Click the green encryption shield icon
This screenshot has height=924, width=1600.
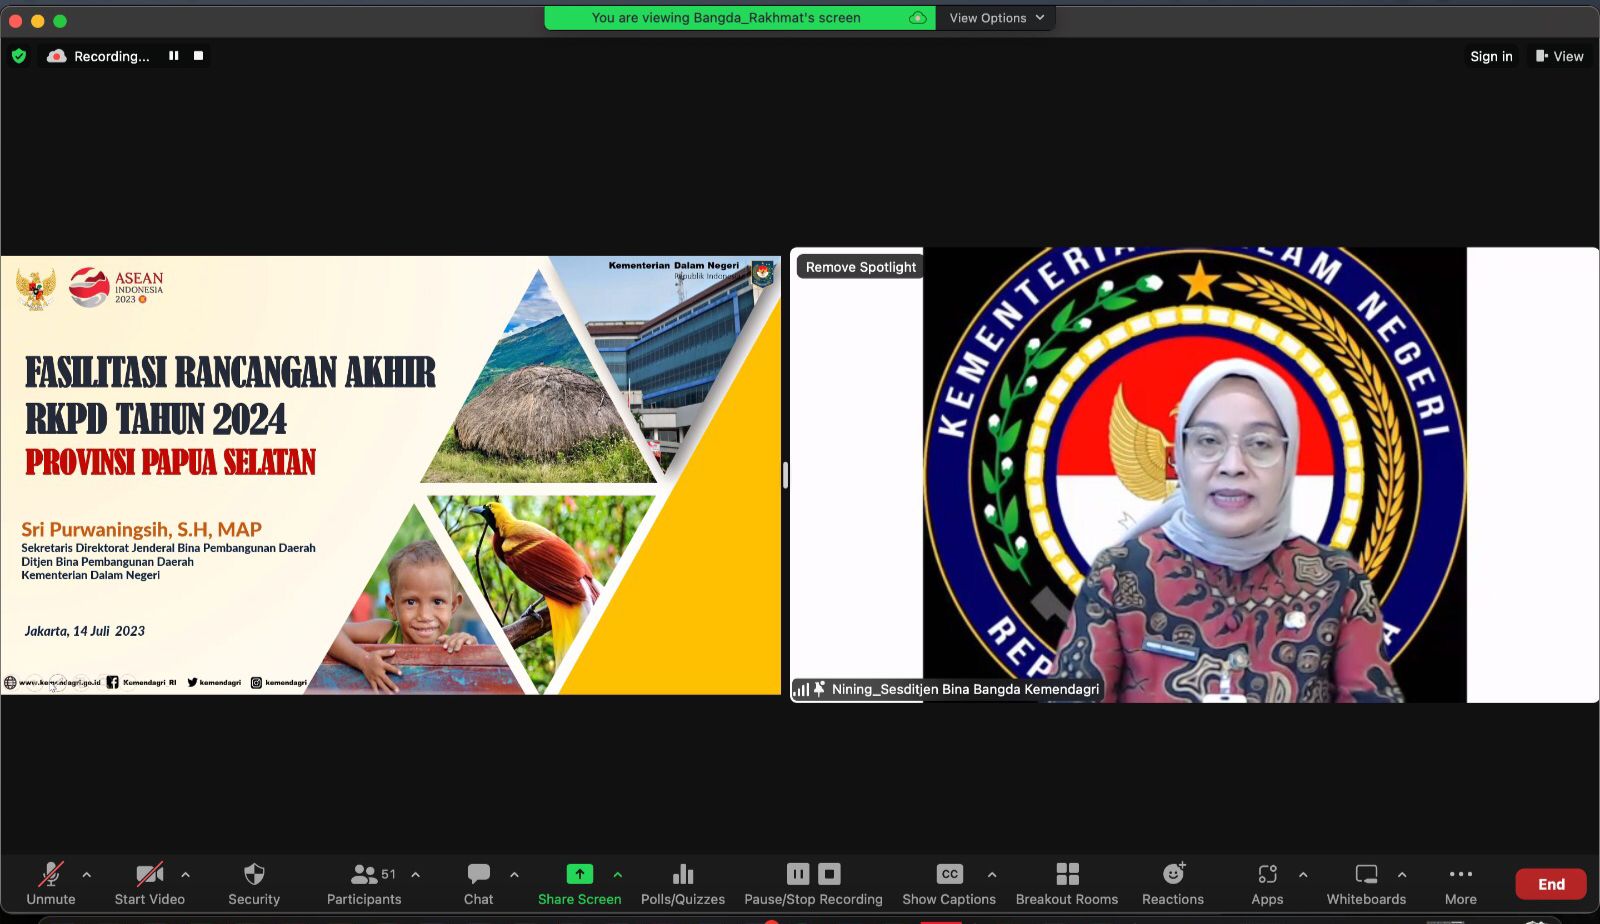click(x=19, y=56)
